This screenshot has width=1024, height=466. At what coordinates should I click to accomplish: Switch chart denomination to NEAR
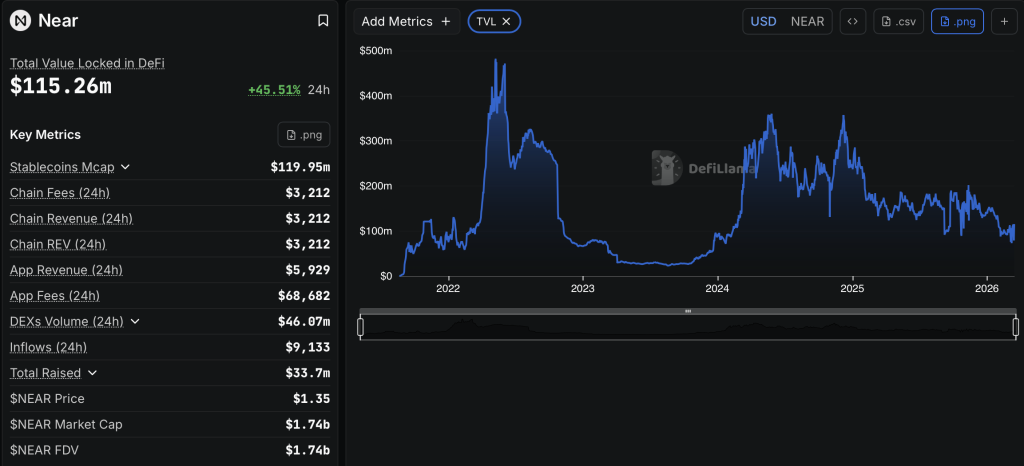coord(808,21)
